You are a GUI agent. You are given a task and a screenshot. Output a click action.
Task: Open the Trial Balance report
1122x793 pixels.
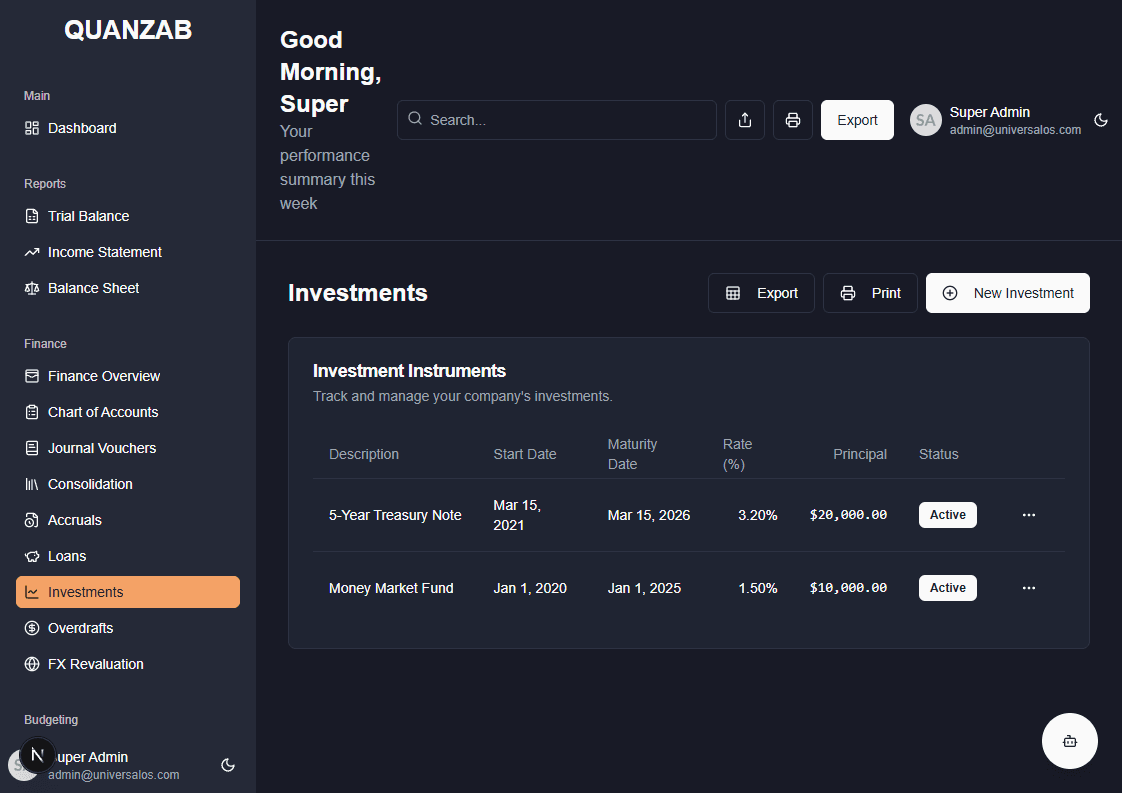[128, 216]
